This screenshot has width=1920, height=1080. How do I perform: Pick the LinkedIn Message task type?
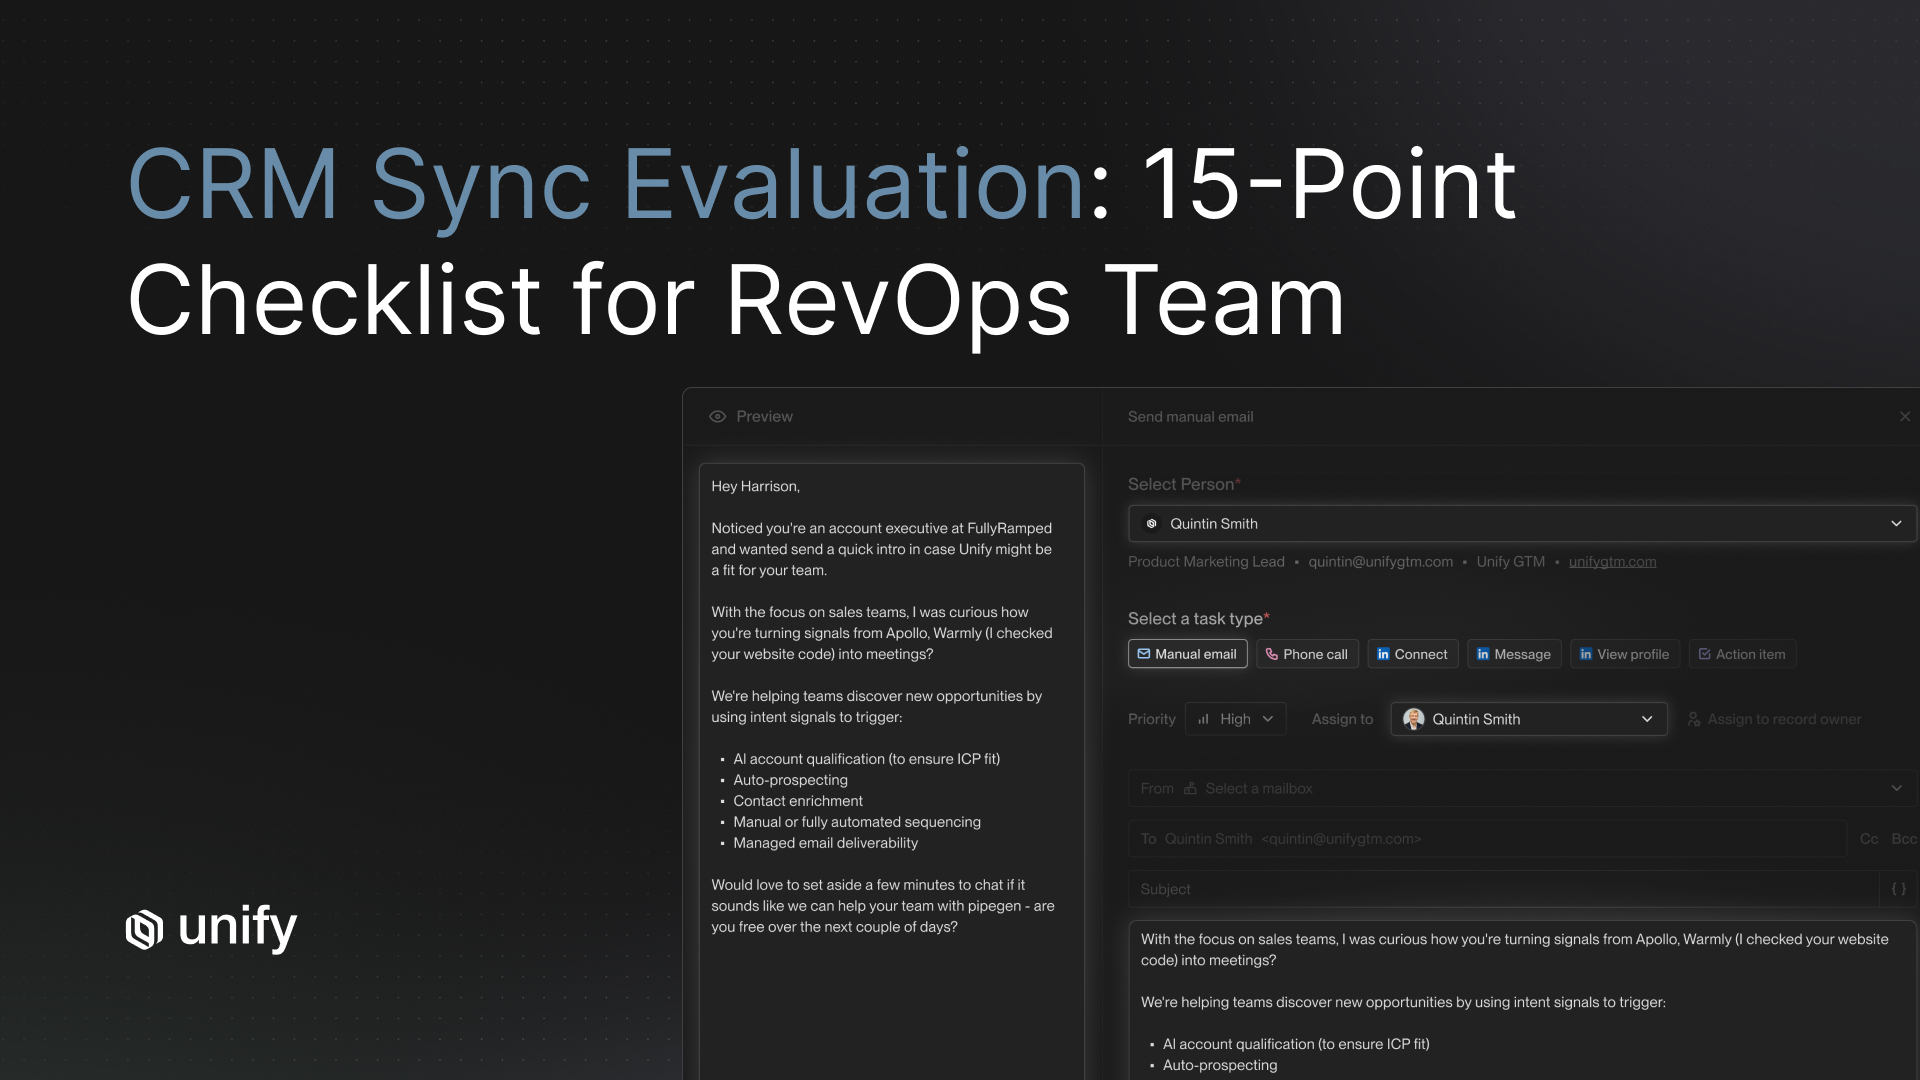[x=1513, y=654]
